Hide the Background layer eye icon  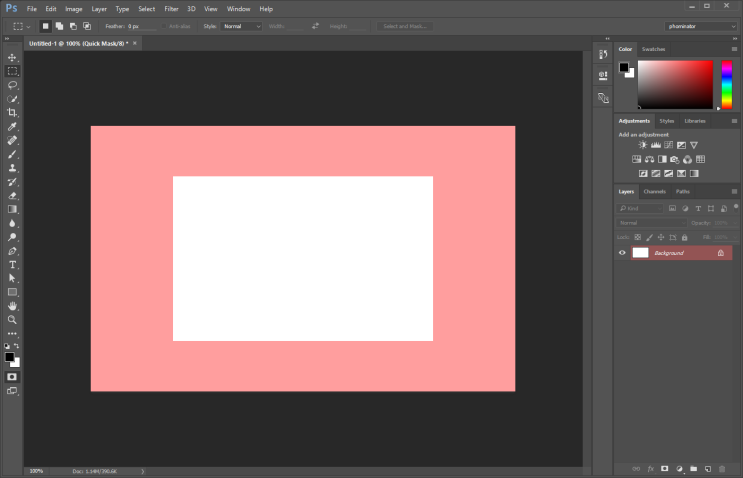(x=622, y=253)
